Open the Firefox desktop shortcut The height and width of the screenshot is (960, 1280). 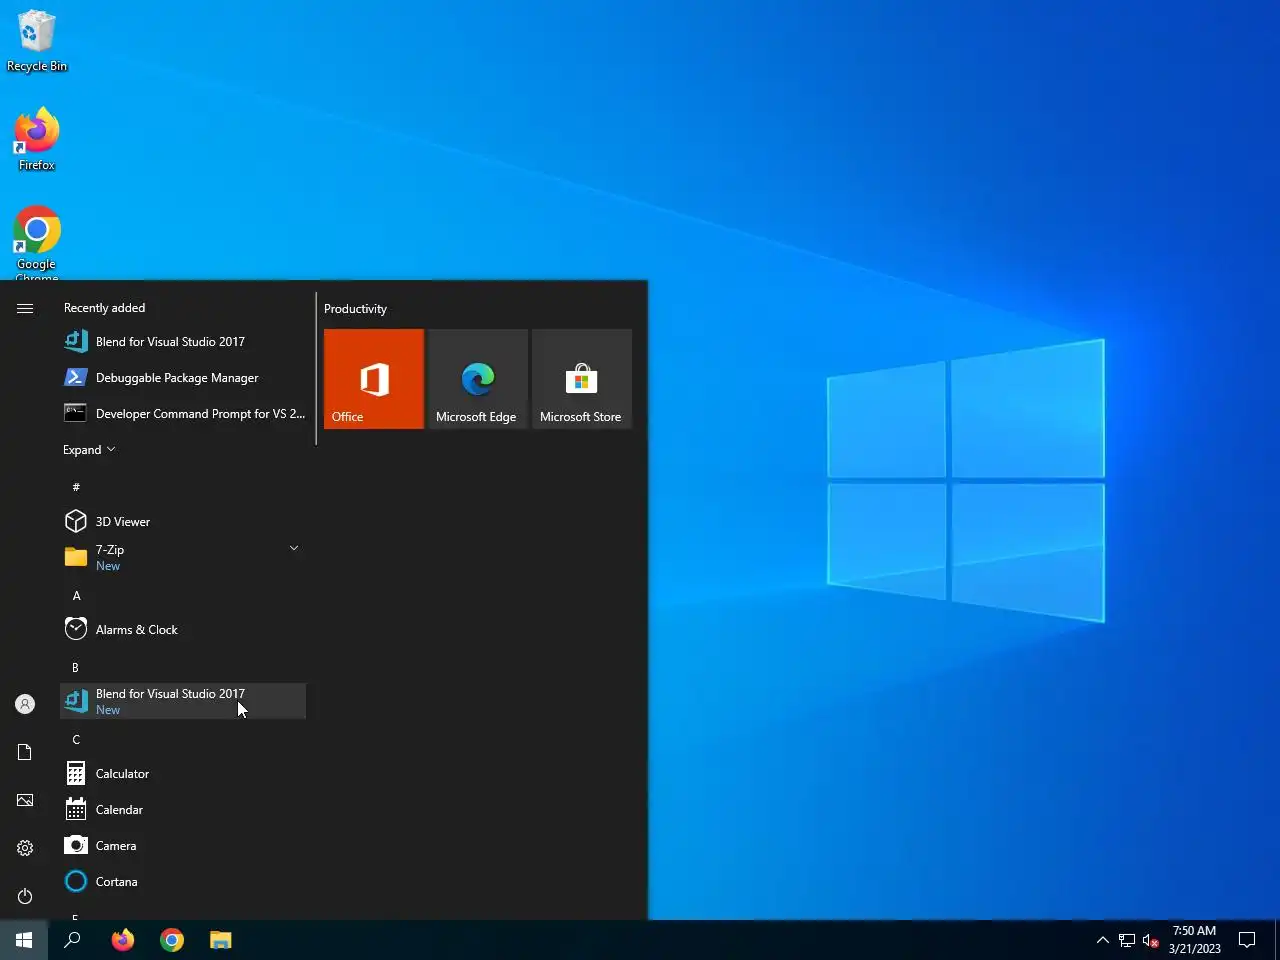[x=37, y=139]
